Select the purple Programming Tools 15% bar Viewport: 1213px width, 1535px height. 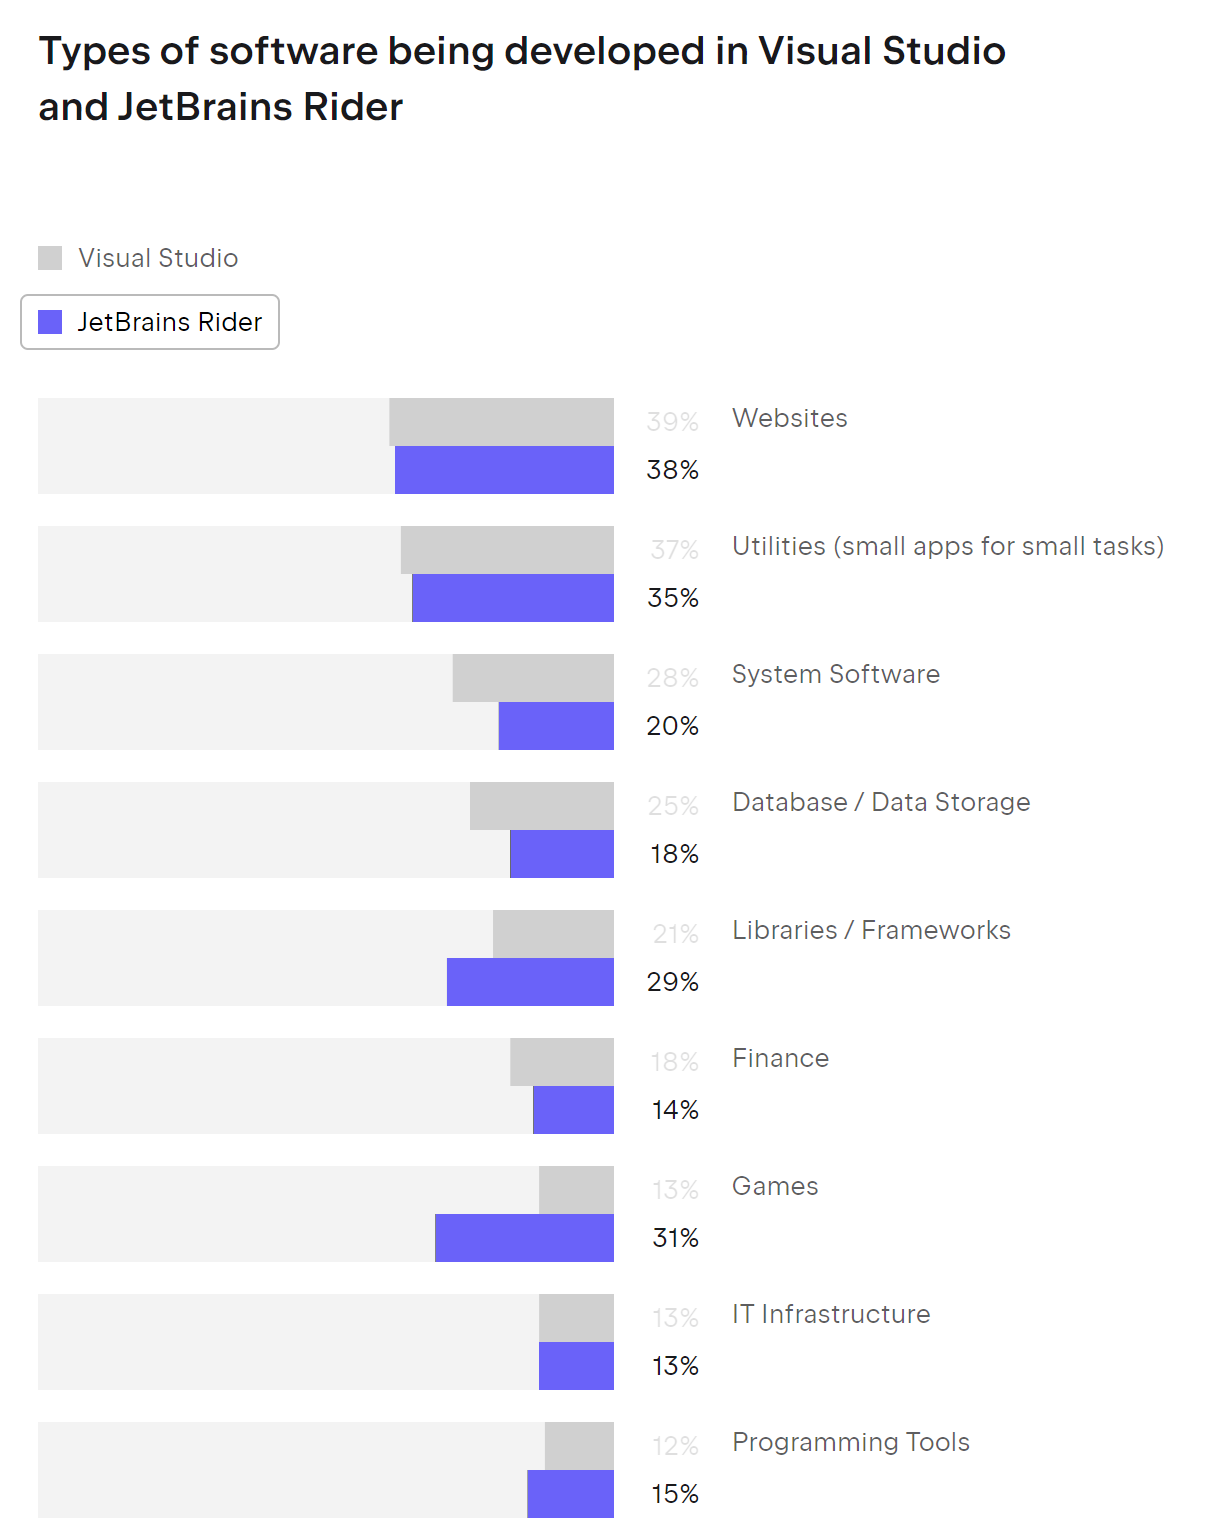point(570,1494)
